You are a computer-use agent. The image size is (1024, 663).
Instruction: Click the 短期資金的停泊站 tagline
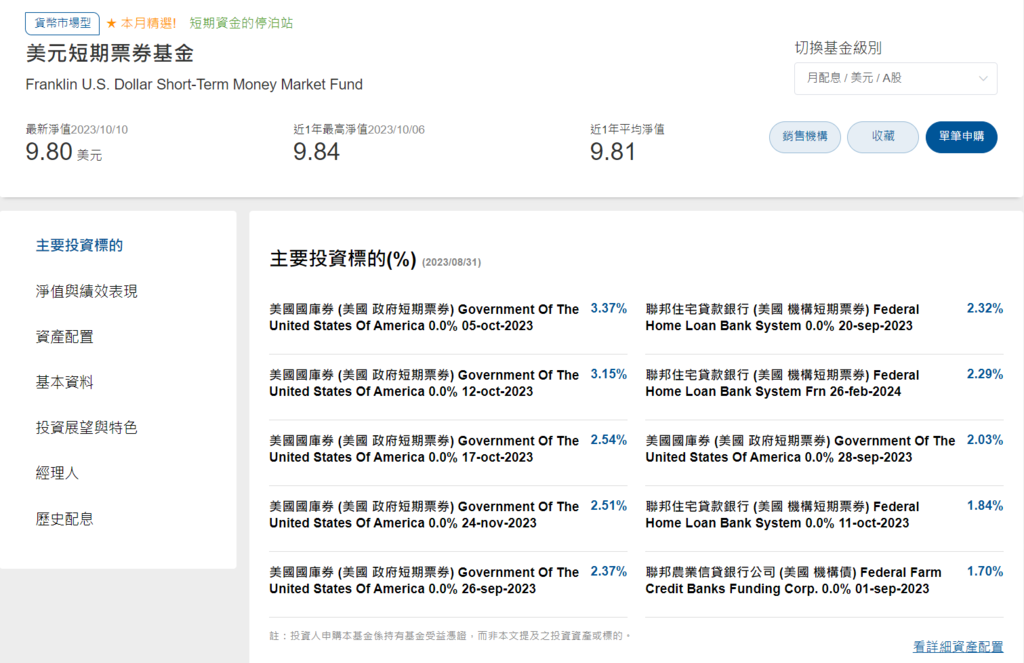coord(241,24)
